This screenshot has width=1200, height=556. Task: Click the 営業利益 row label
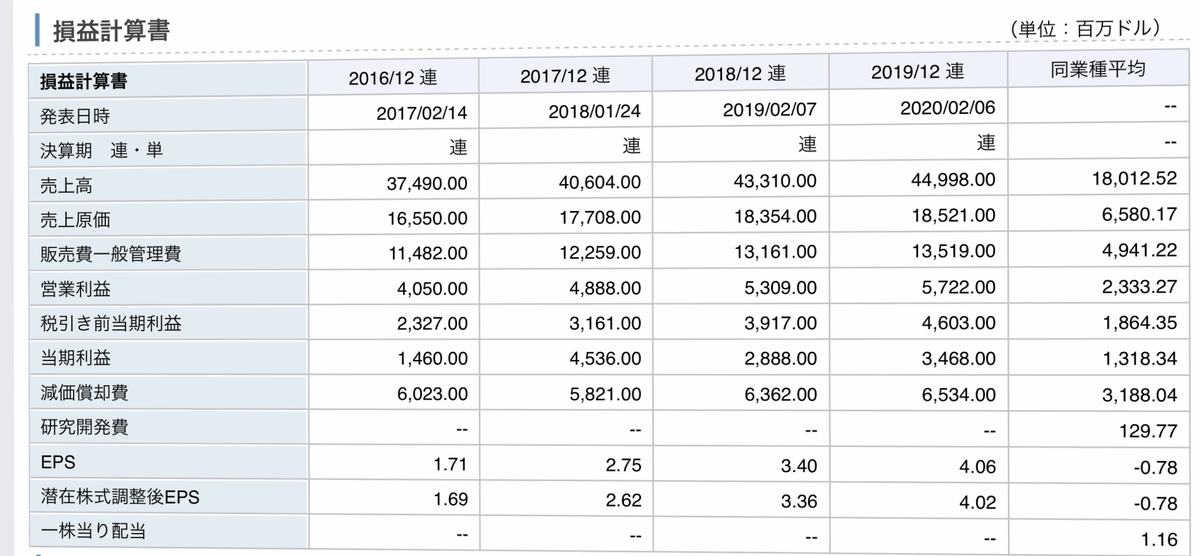[x=75, y=289]
